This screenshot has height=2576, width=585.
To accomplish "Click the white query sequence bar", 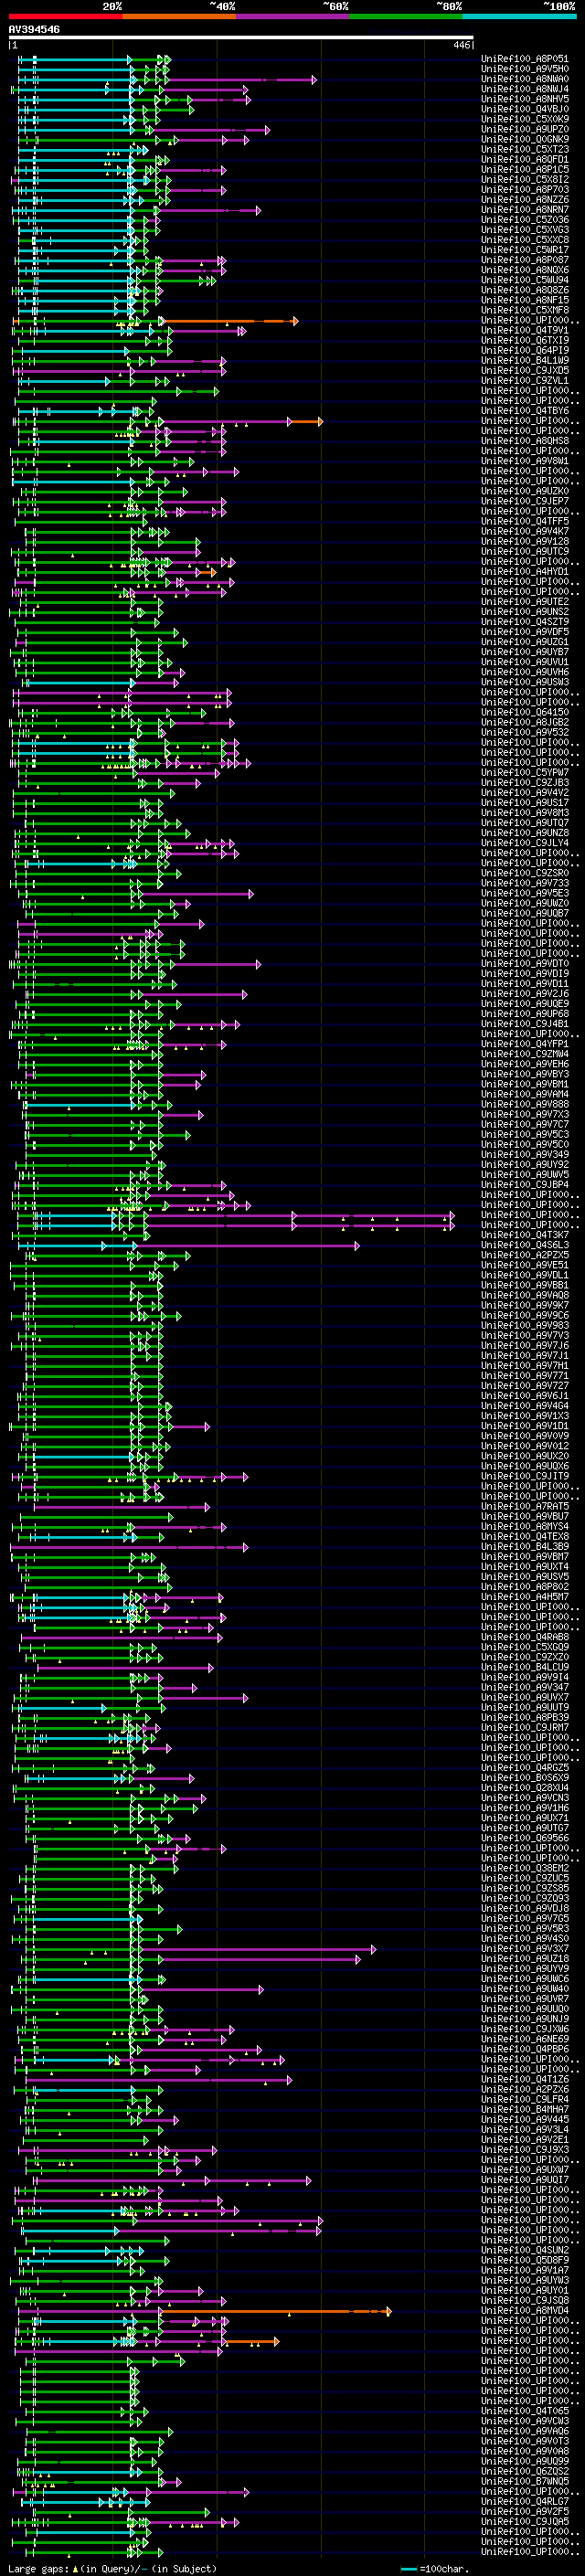I will pos(241,38).
